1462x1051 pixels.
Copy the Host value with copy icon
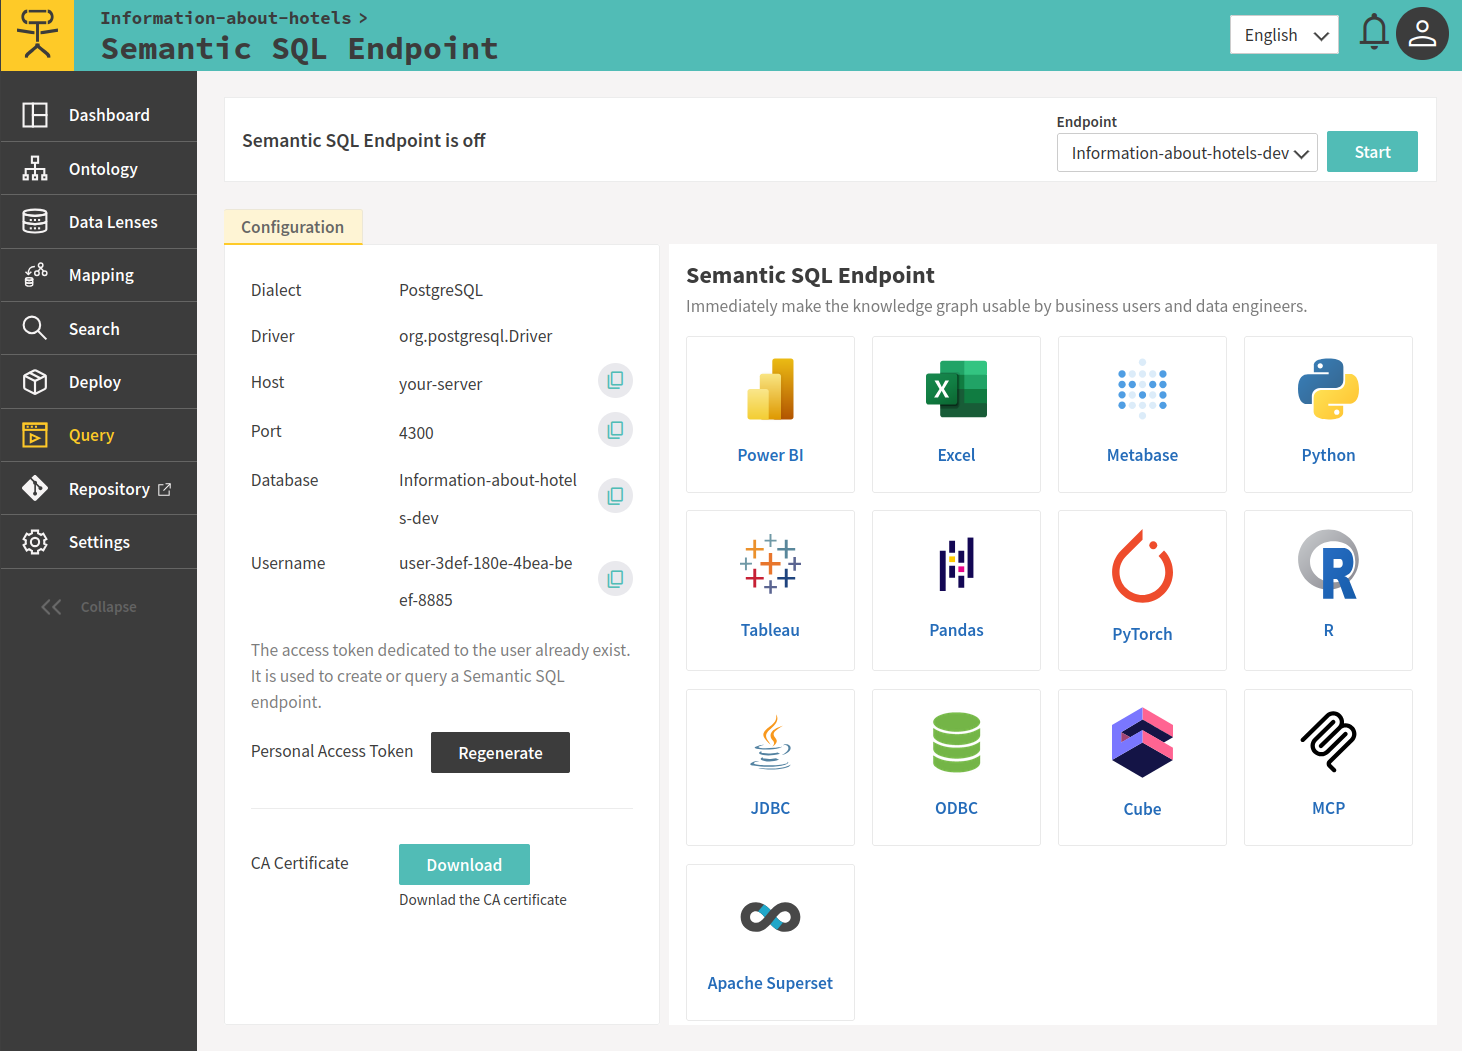pyautogui.click(x=615, y=380)
